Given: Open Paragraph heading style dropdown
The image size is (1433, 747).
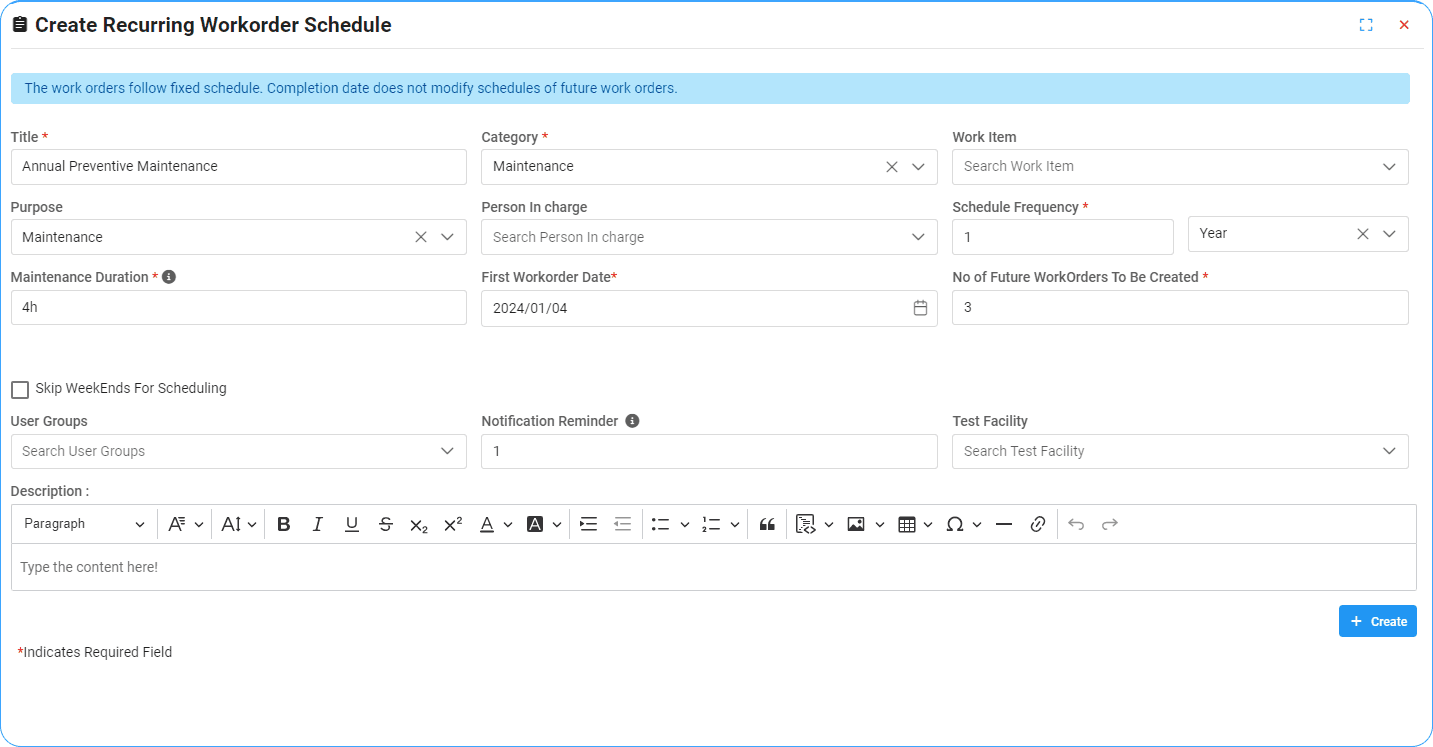Looking at the screenshot, I should 84,524.
